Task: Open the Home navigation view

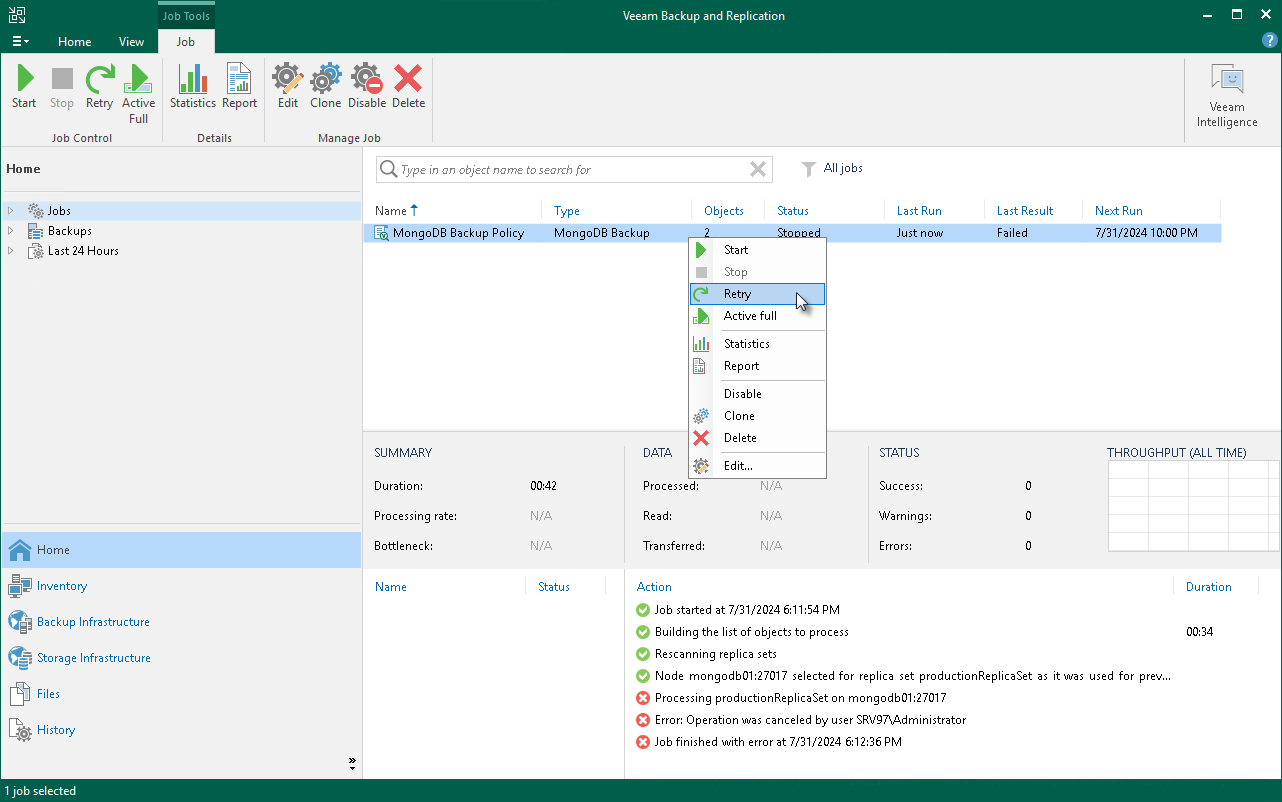Action: 181,550
